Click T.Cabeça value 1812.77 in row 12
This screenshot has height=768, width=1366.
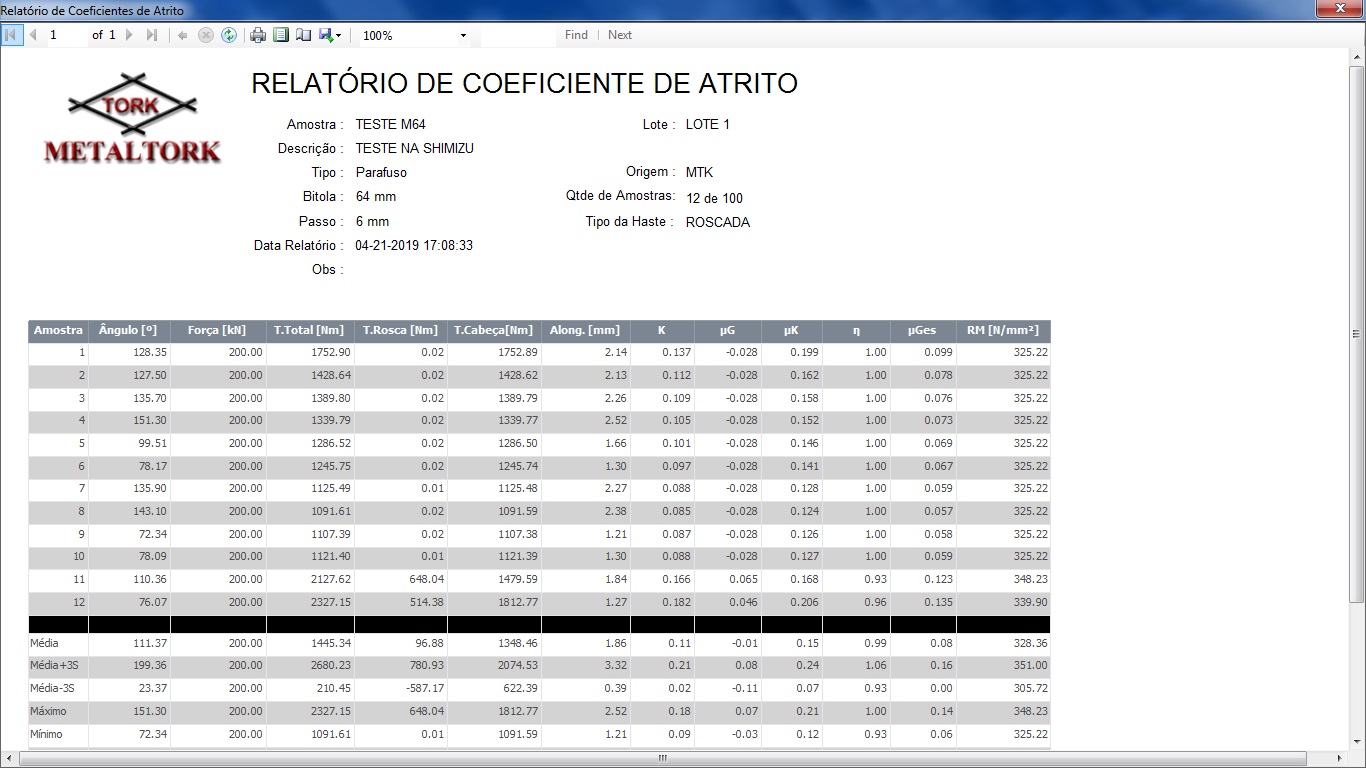518,602
